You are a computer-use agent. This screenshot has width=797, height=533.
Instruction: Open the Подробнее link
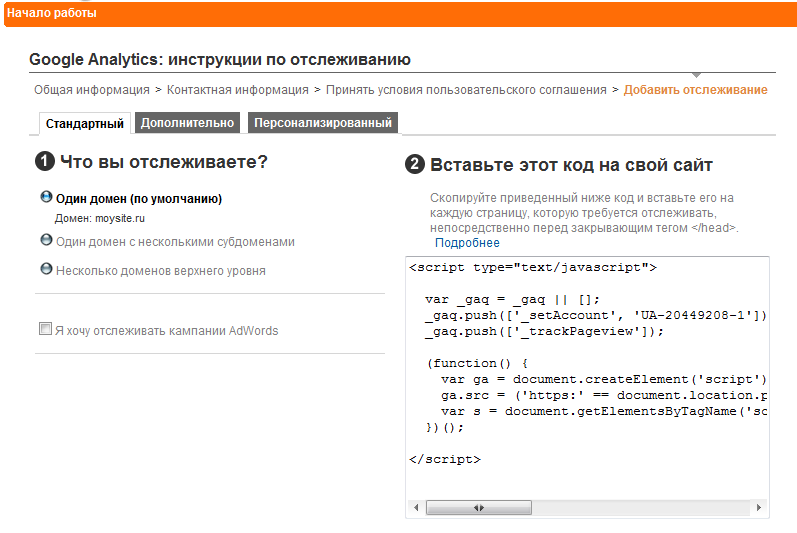(467, 243)
